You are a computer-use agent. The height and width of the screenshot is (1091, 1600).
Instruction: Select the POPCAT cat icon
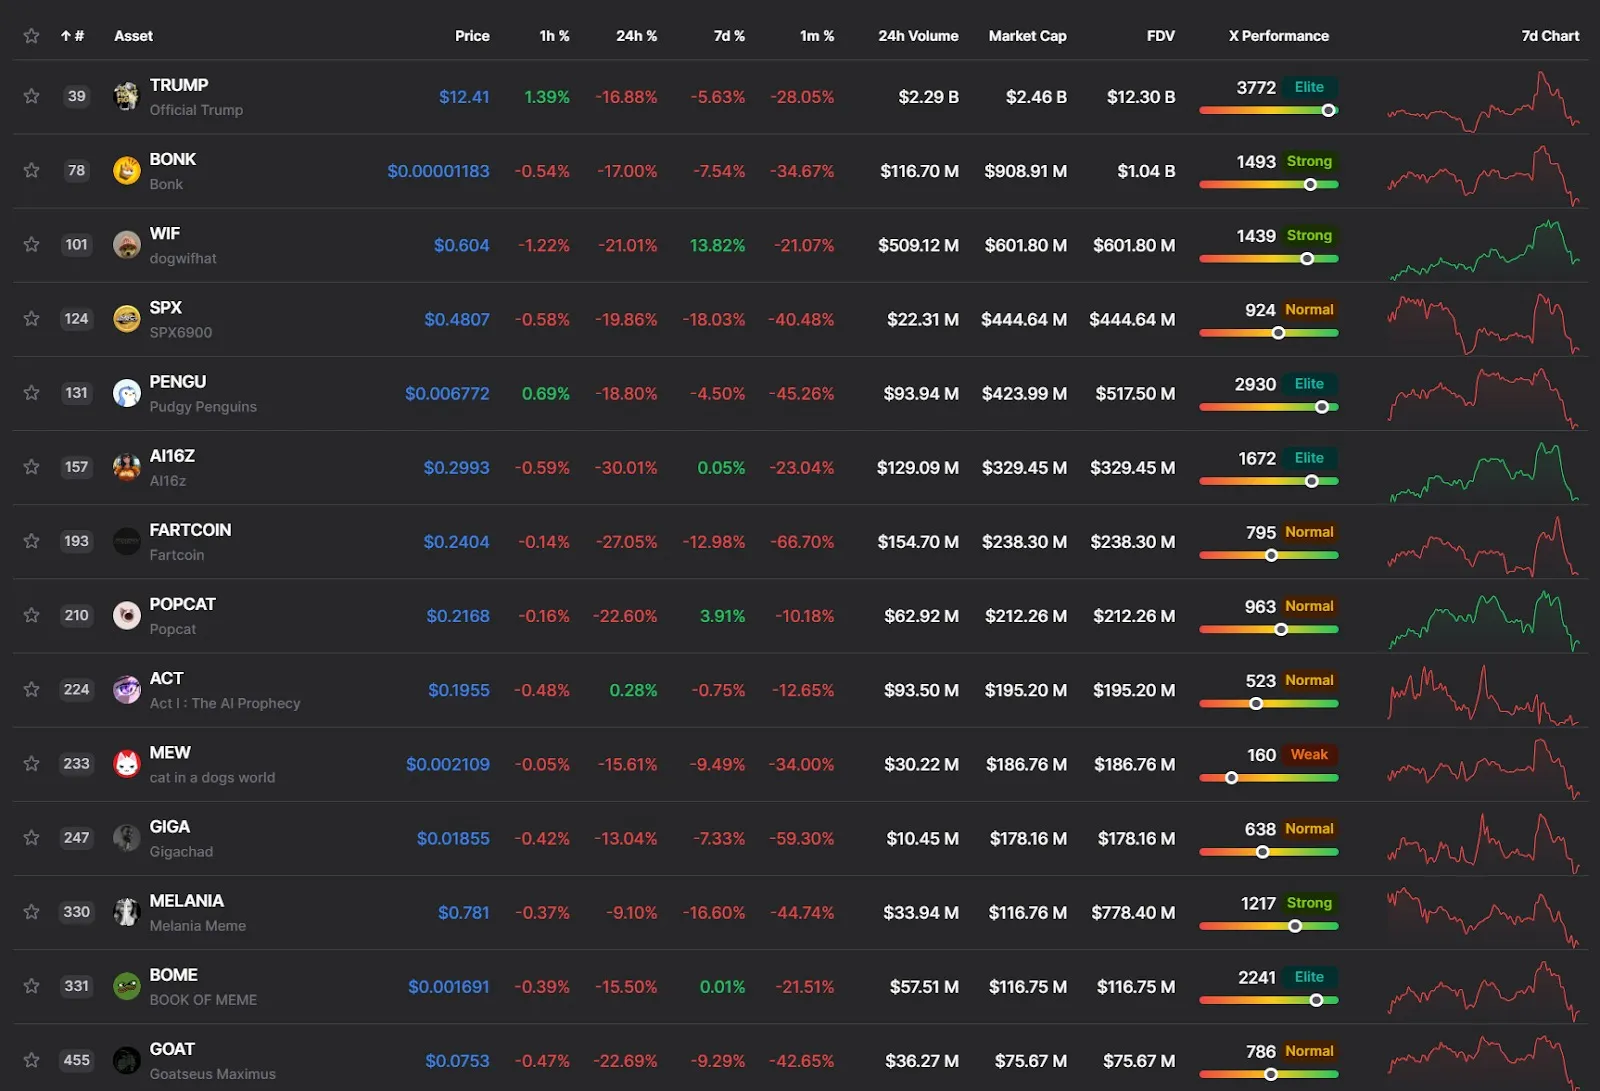[x=126, y=615]
